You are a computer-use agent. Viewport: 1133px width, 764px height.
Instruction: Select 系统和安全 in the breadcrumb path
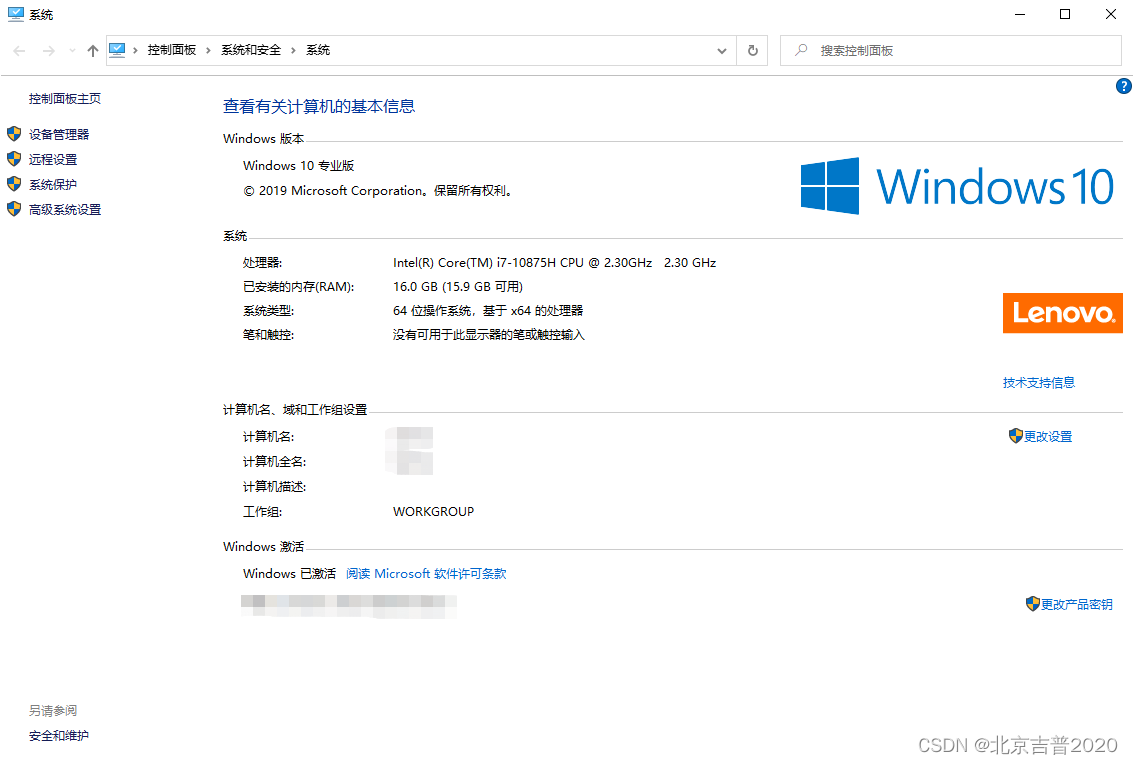point(251,50)
